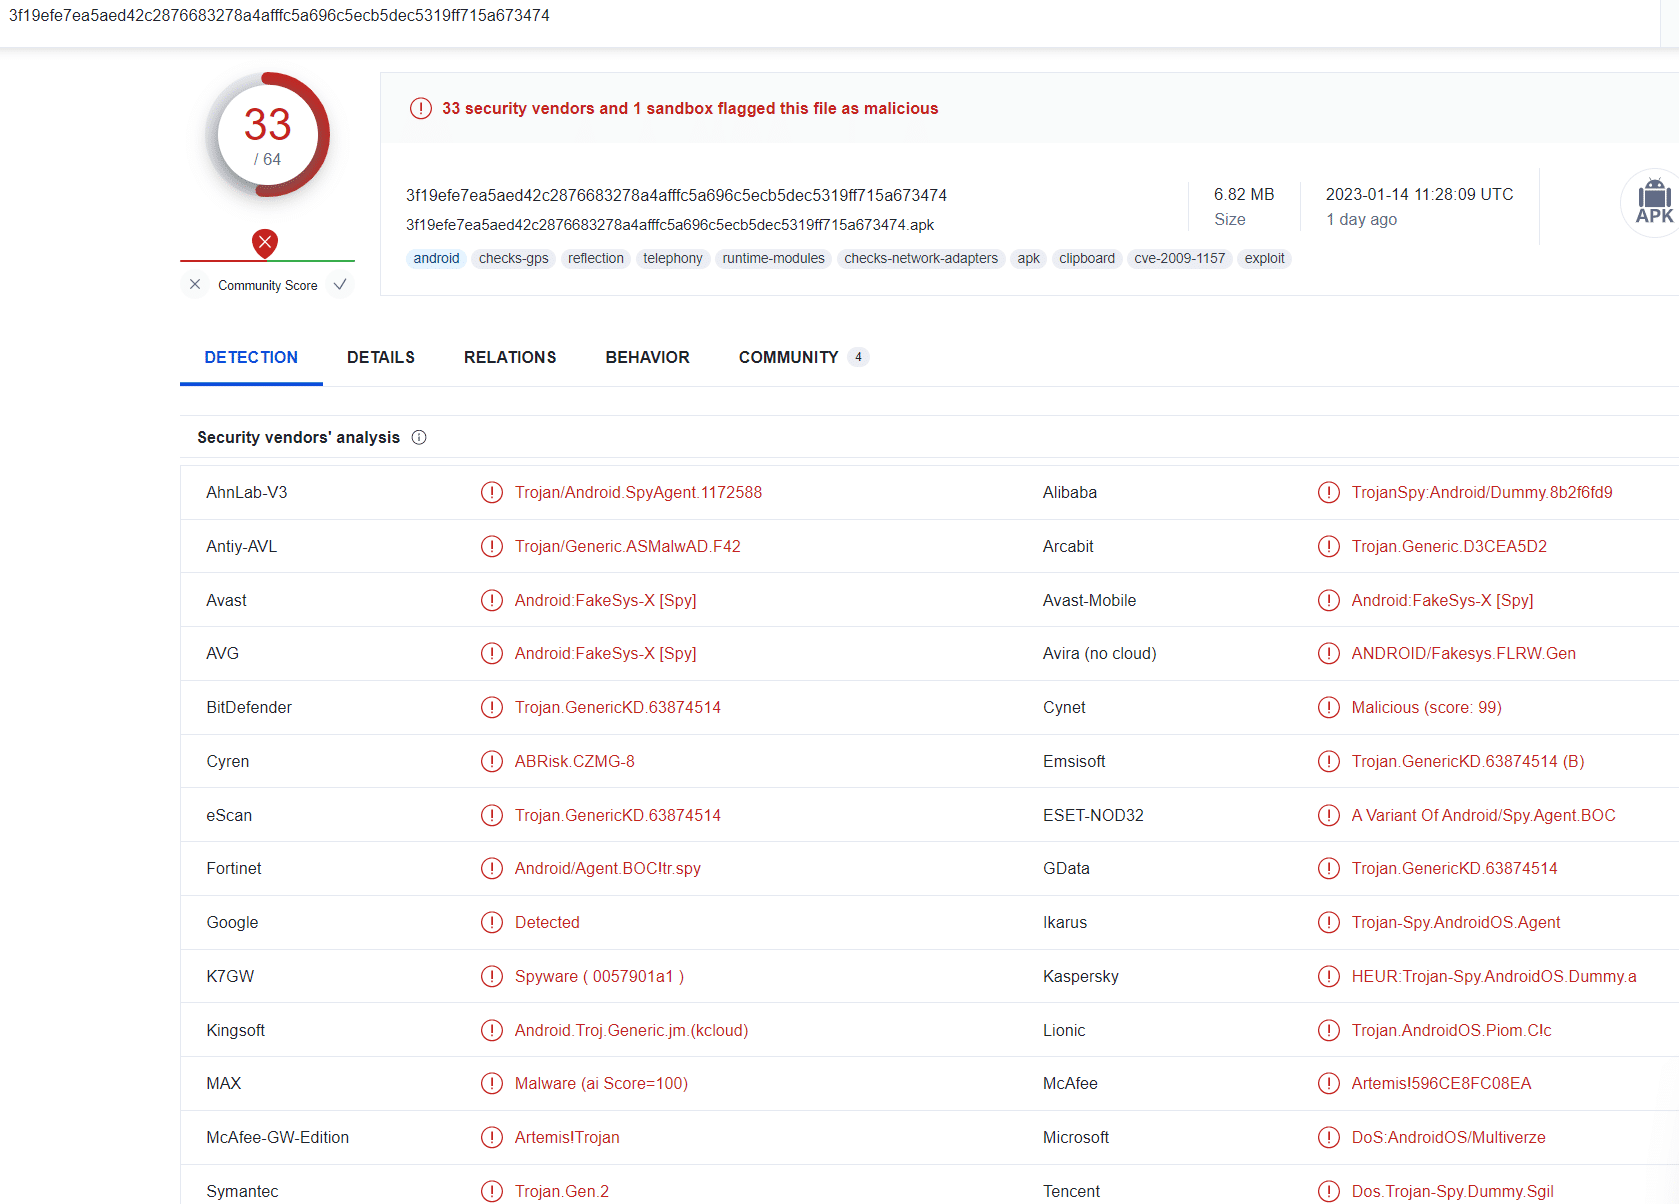Click the APK file type icon
This screenshot has width=1679, height=1204.
coord(1654,202)
